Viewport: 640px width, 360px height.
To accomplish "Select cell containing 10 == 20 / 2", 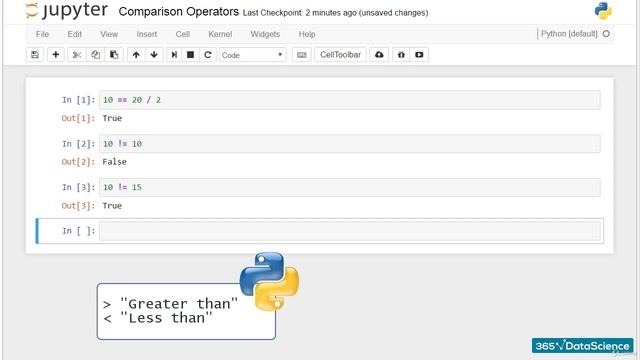I will click(x=350, y=100).
